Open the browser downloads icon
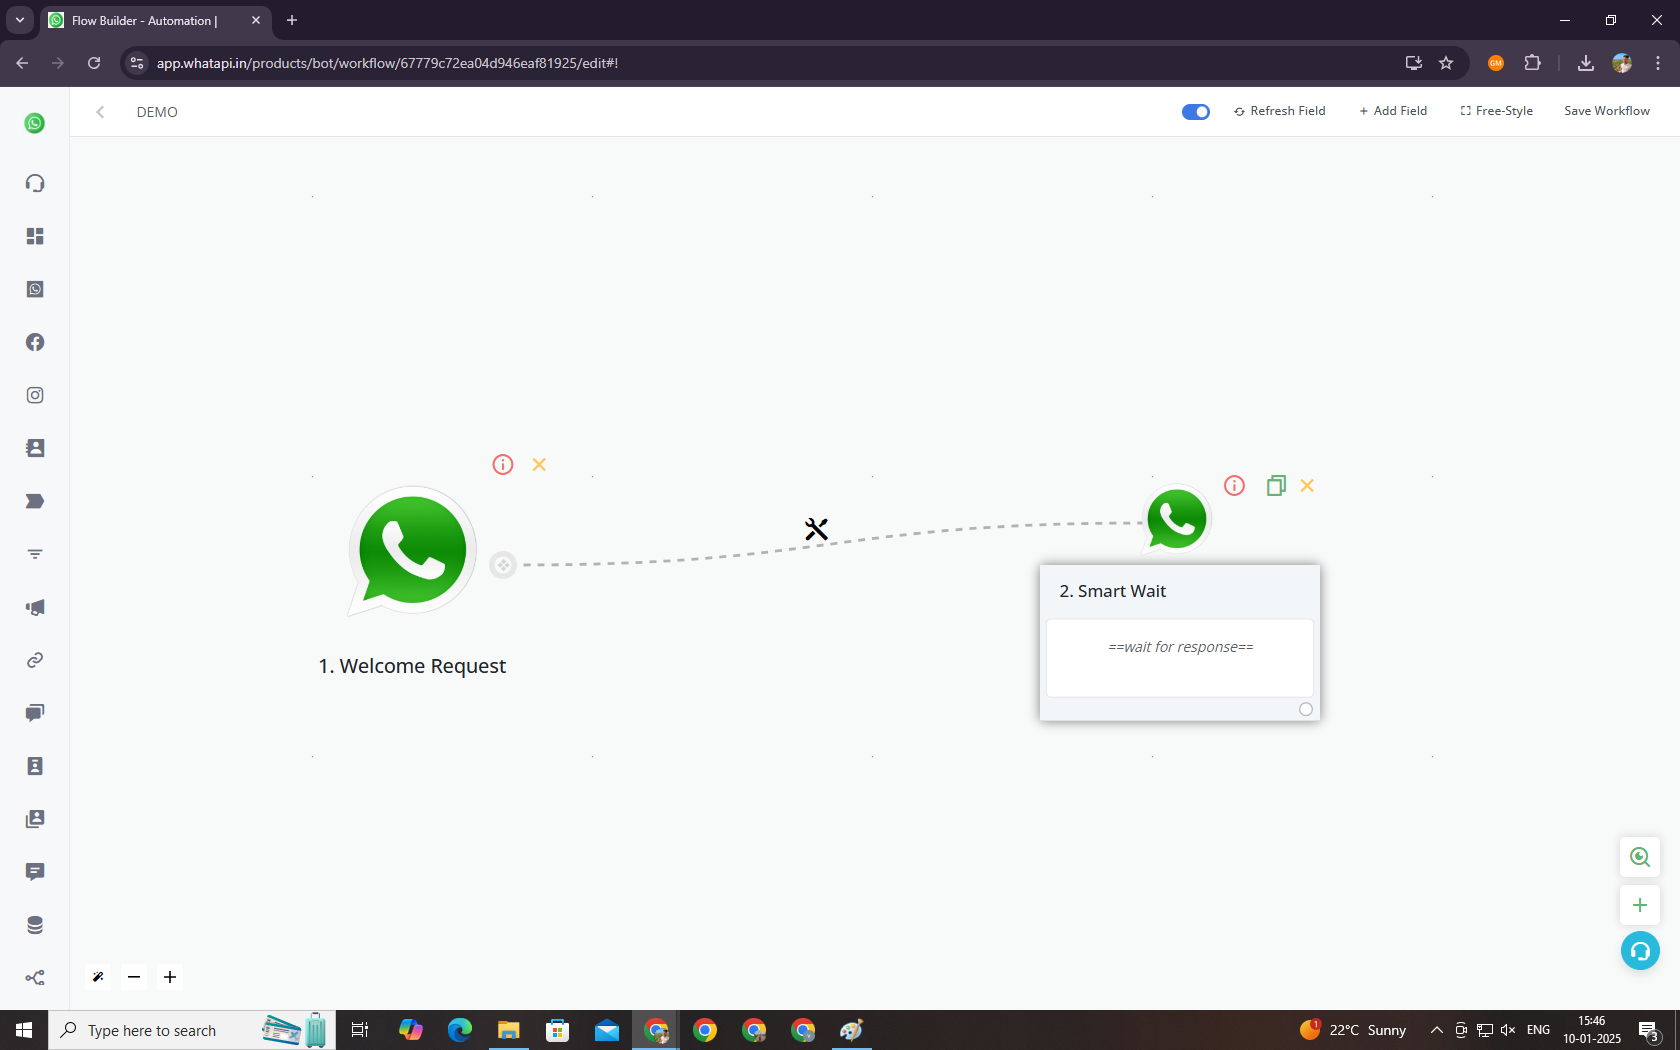 pyautogui.click(x=1586, y=63)
